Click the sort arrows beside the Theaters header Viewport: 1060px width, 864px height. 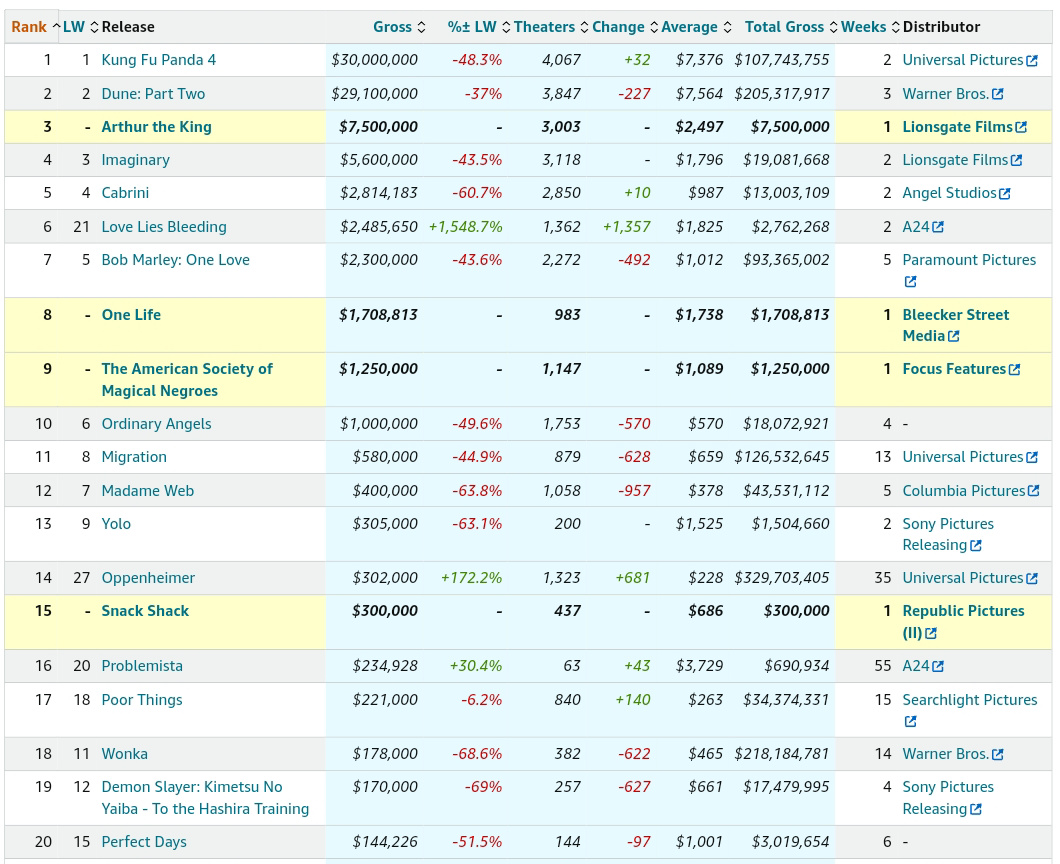coord(584,27)
